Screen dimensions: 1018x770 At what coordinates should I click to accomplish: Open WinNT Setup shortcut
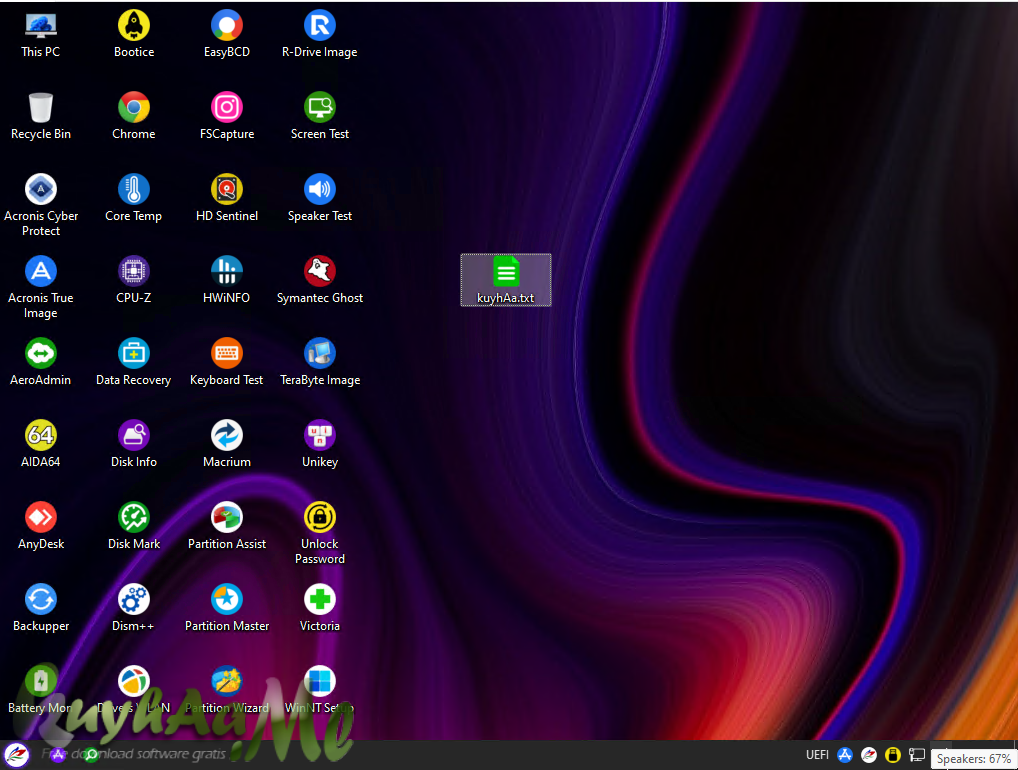319,691
